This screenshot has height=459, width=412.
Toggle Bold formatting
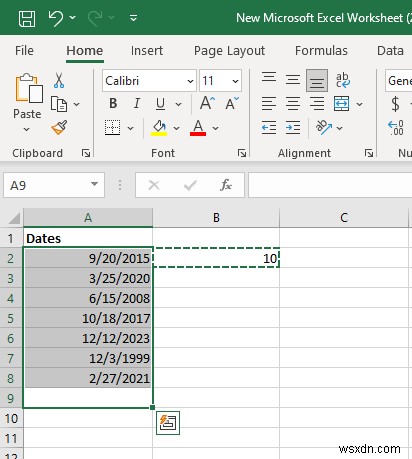tap(113, 104)
